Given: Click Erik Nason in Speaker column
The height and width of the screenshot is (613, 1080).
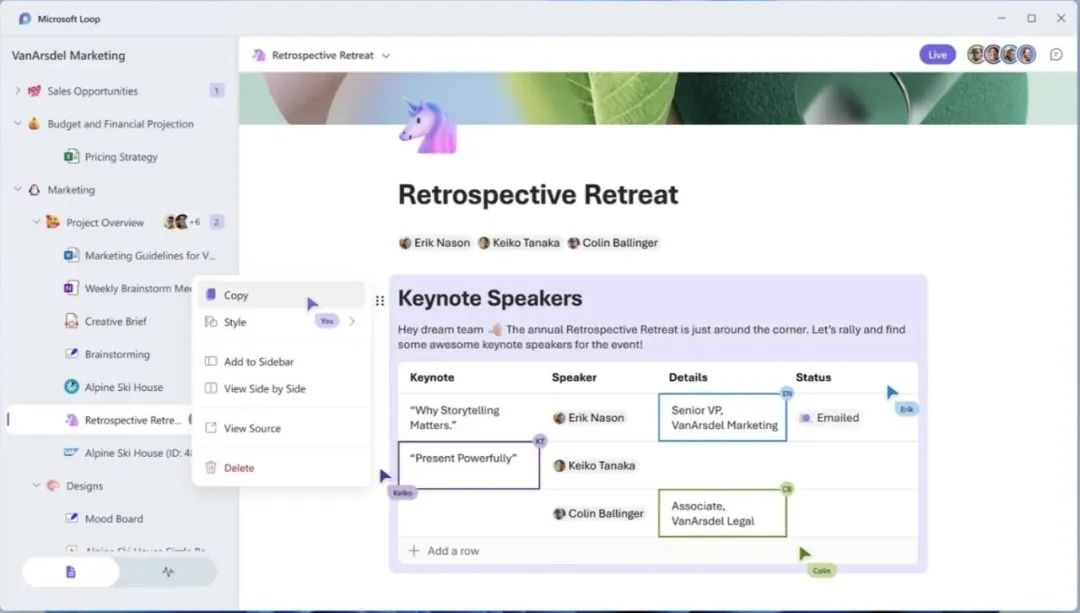Looking at the screenshot, I should [589, 417].
